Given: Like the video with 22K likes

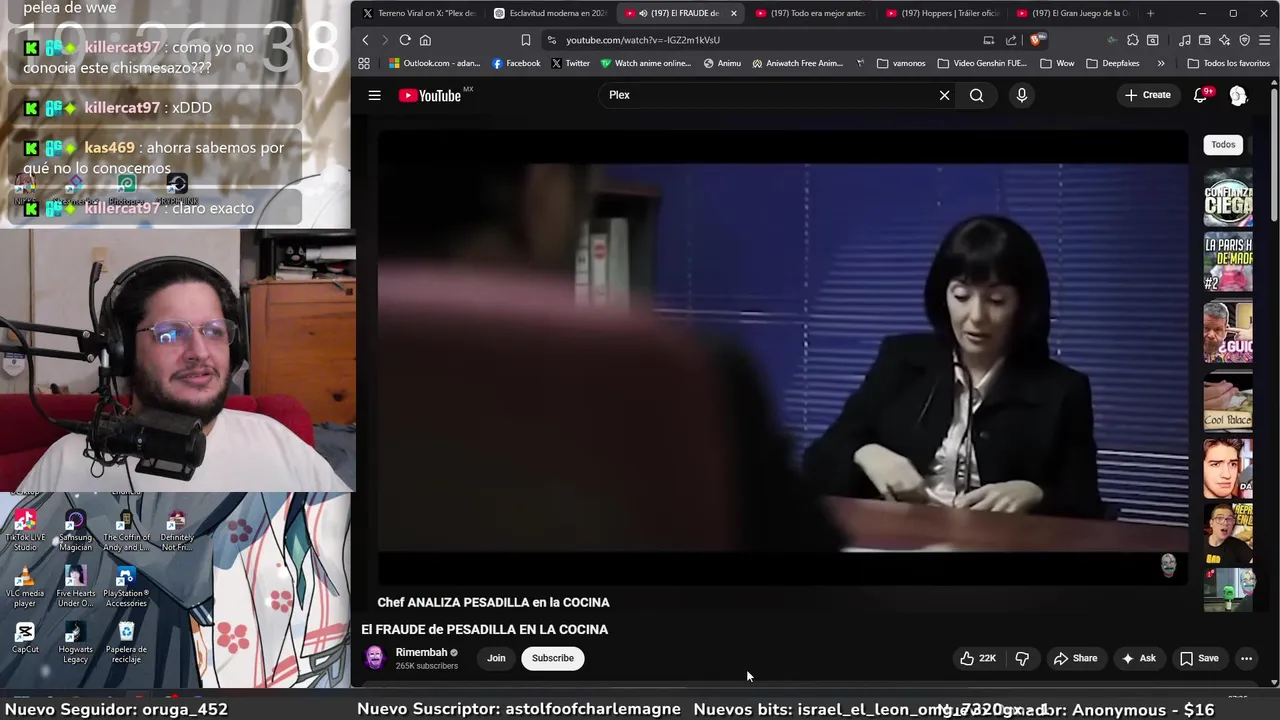Looking at the screenshot, I should click(978, 658).
